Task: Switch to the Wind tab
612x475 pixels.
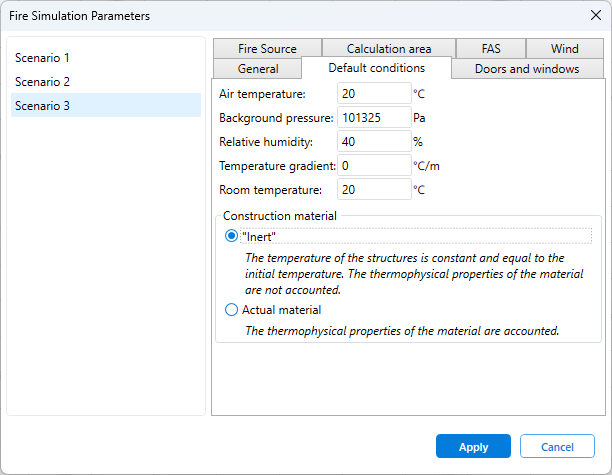Action: click(564, 49)
